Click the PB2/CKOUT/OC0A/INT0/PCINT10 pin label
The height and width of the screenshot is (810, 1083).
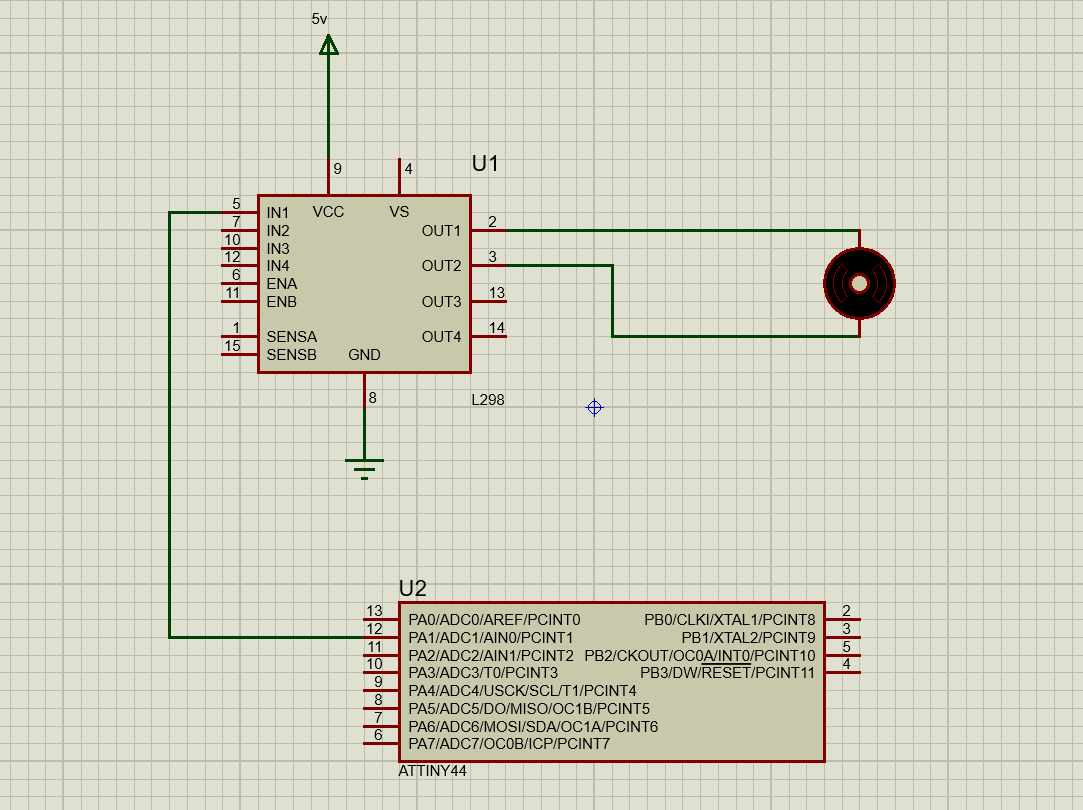tap(700, 656)
